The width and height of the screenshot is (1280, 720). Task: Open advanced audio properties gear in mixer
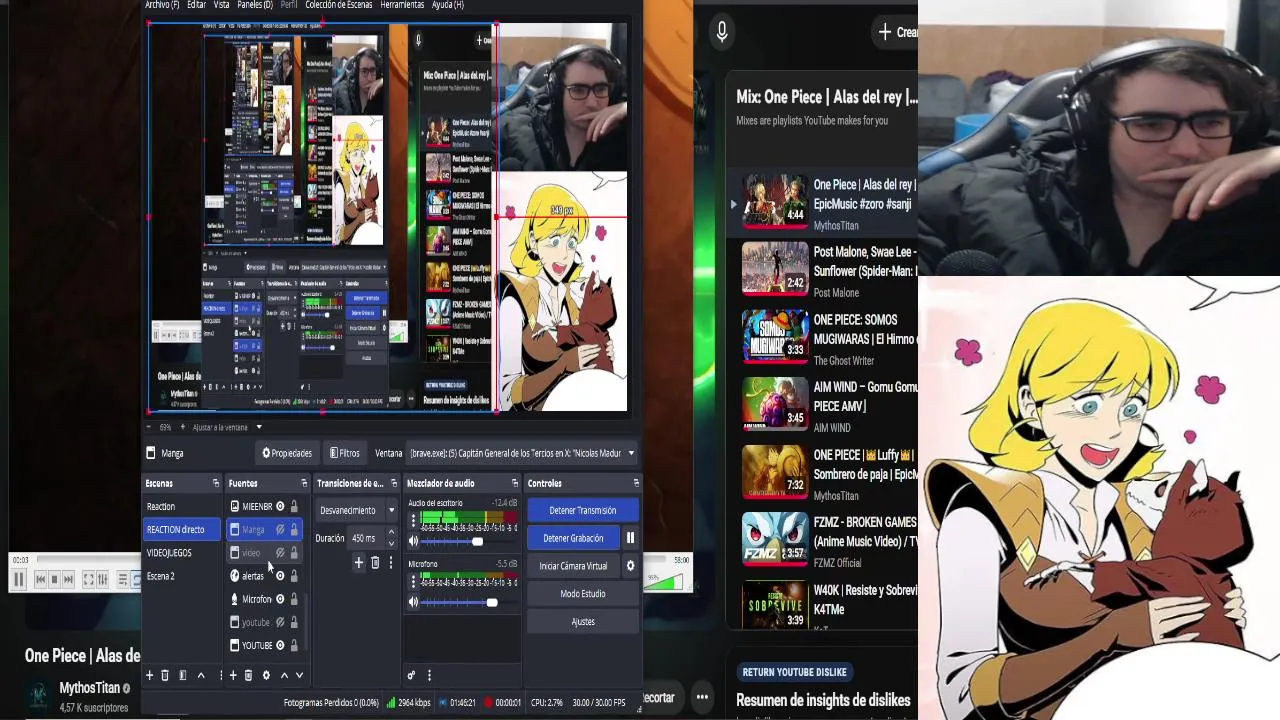[x=411, y=676]
